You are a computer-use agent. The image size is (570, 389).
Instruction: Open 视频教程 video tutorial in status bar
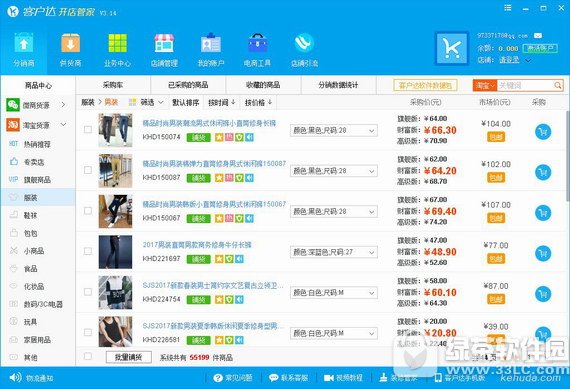point(344,378)
